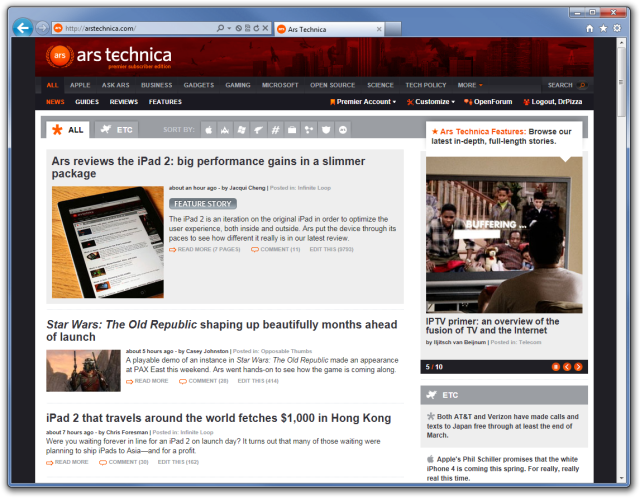Select the ALL section in top navigation
Image resolution: width=640 pixels, height=498 pixels.
coord(52,85)
